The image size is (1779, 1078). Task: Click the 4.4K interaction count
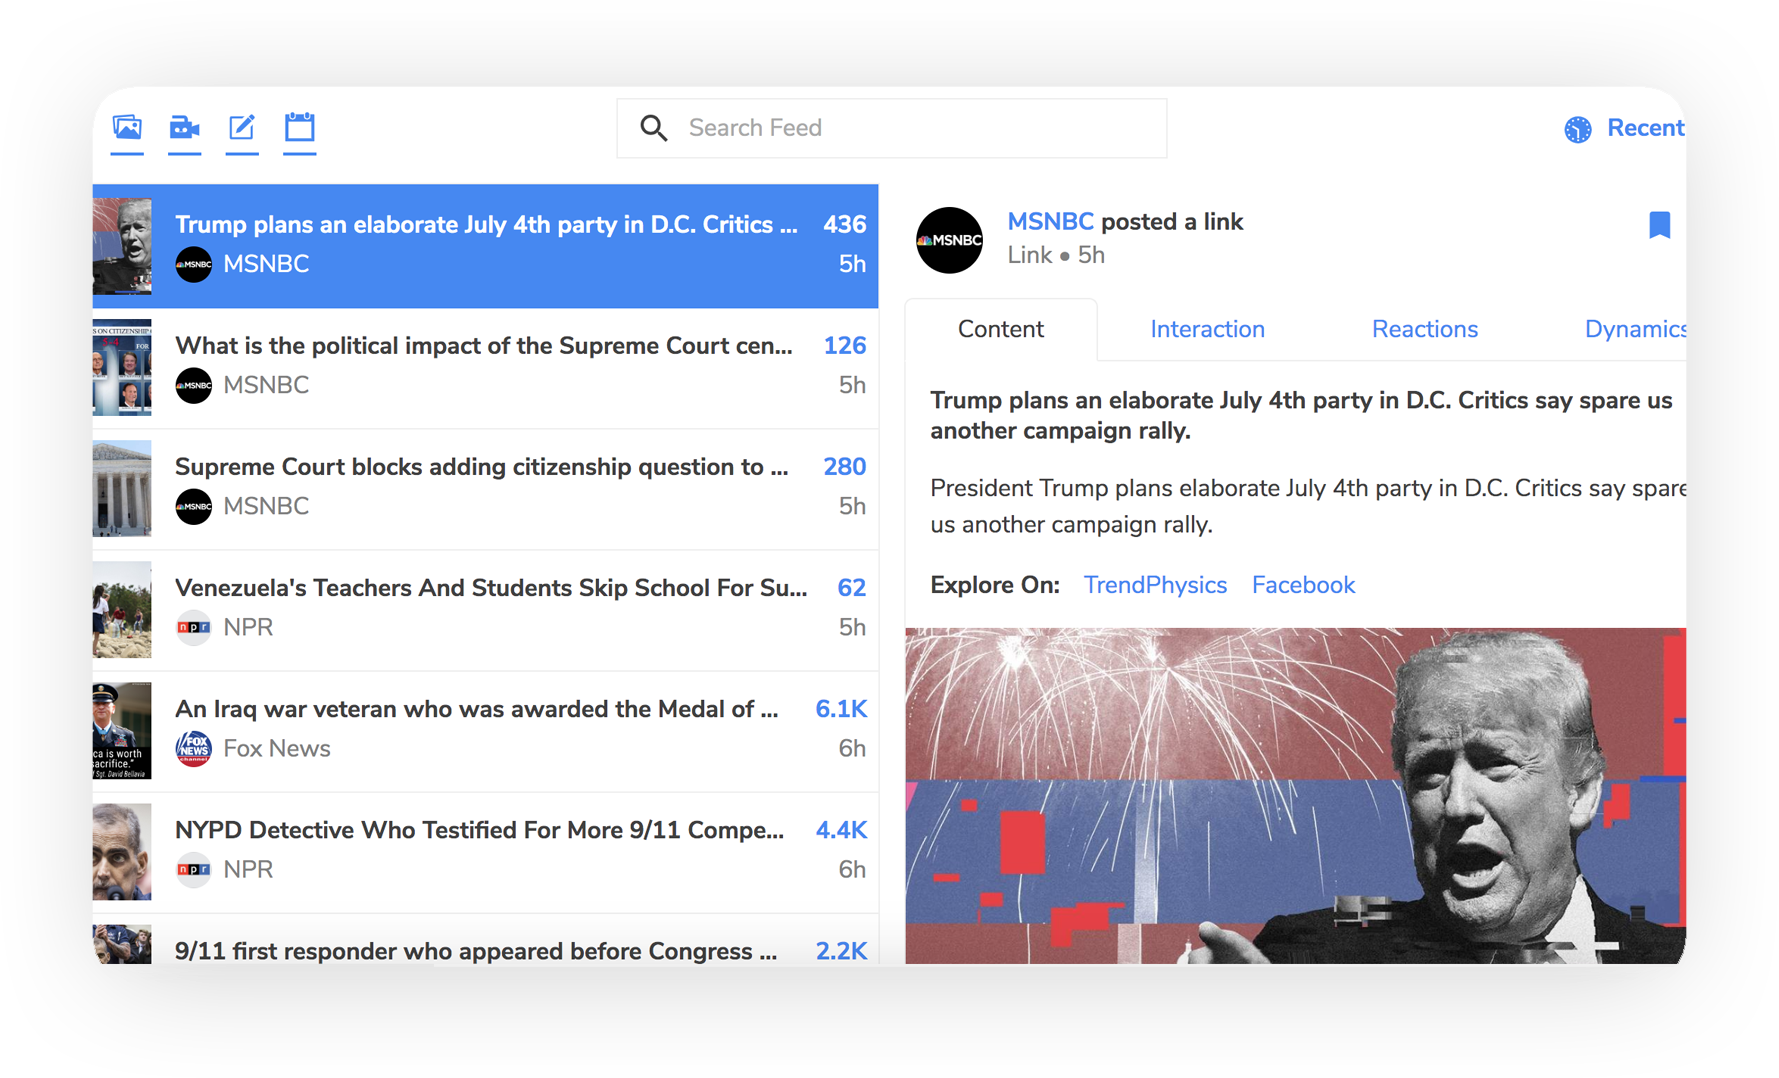click(x=841, y=830)
